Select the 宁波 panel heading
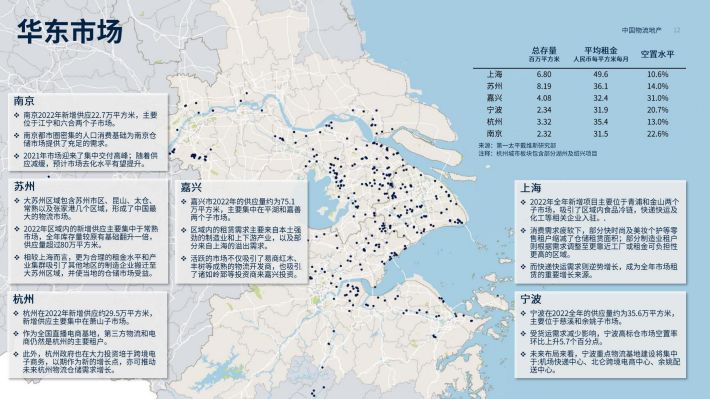Image resolution: width=710 pixels, height=399 pixels. coord(531,299)
